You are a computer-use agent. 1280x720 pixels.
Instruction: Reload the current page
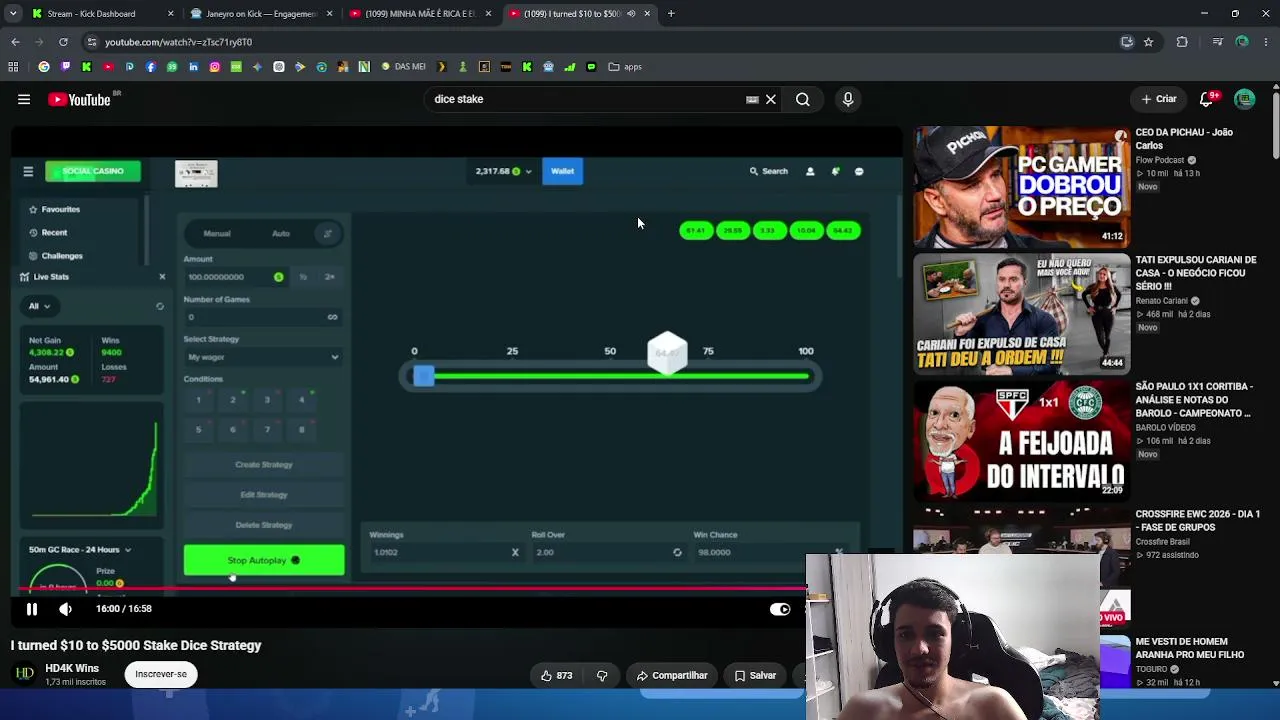[x=63, y=42]
